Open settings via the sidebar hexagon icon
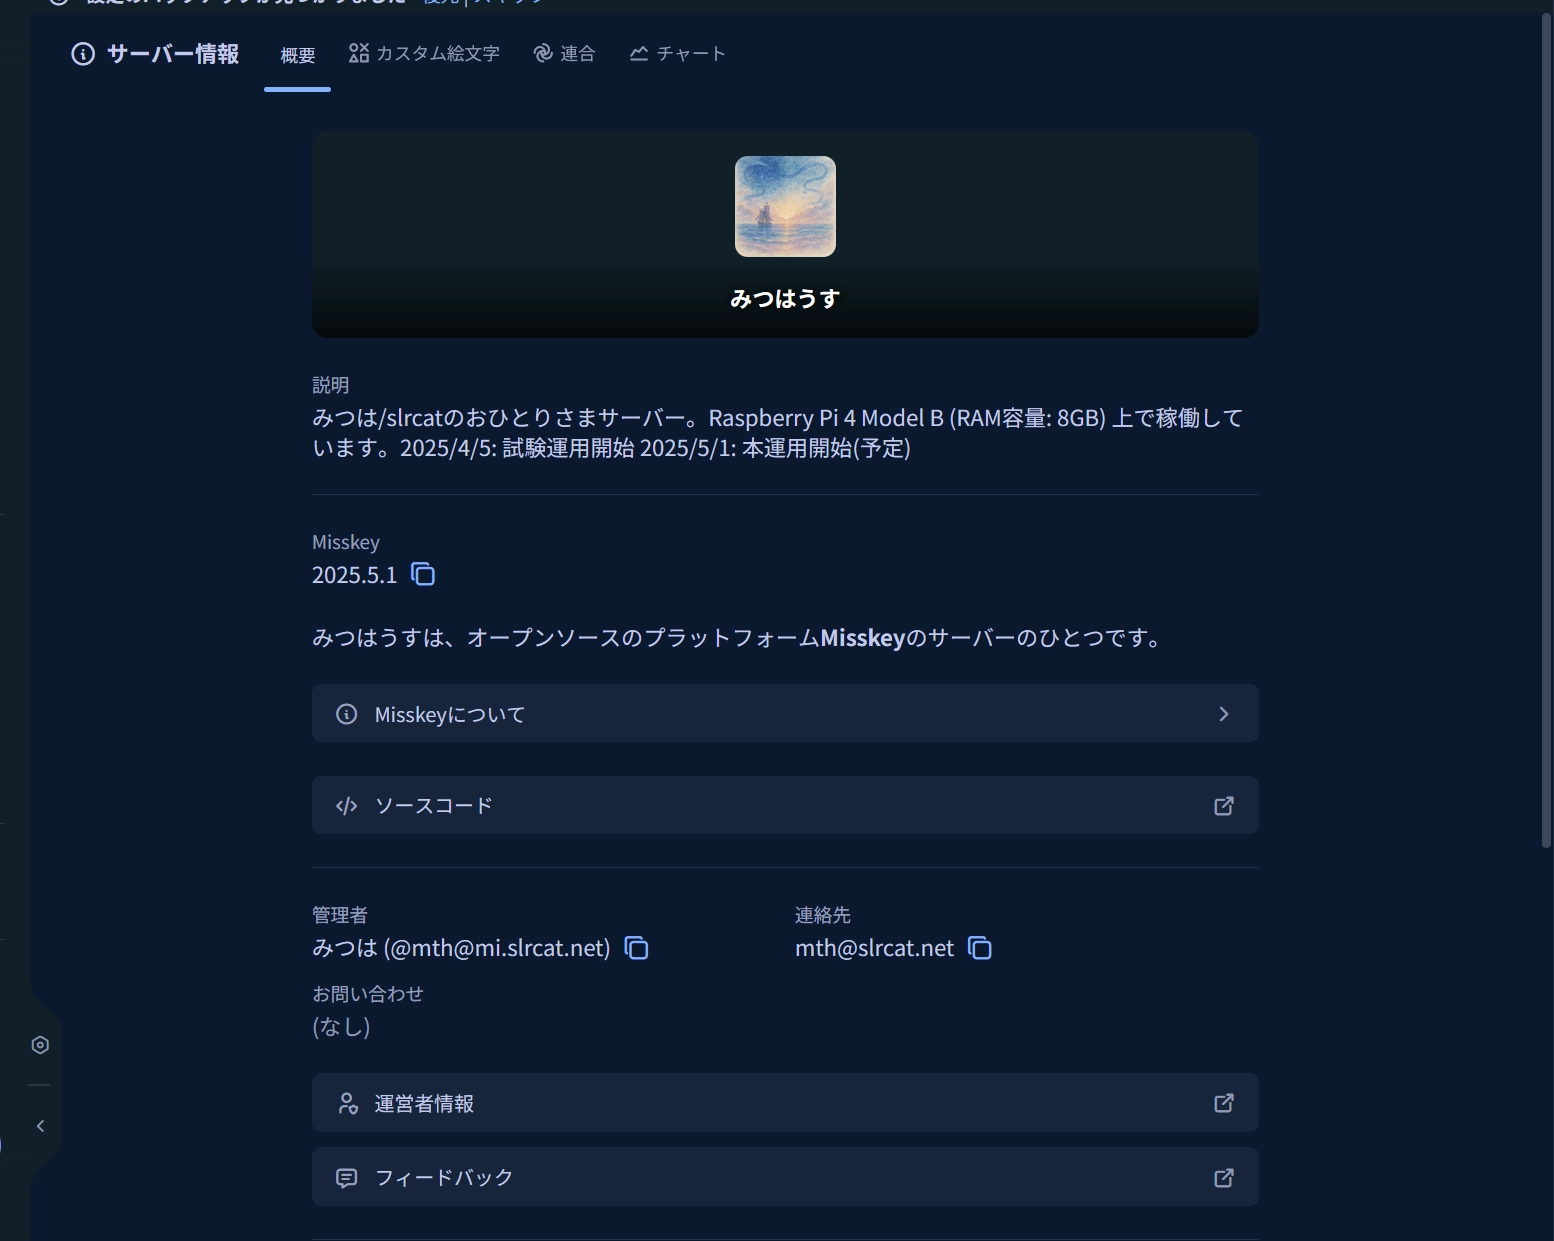Screen dimensions: 1554x1241 40,1045
